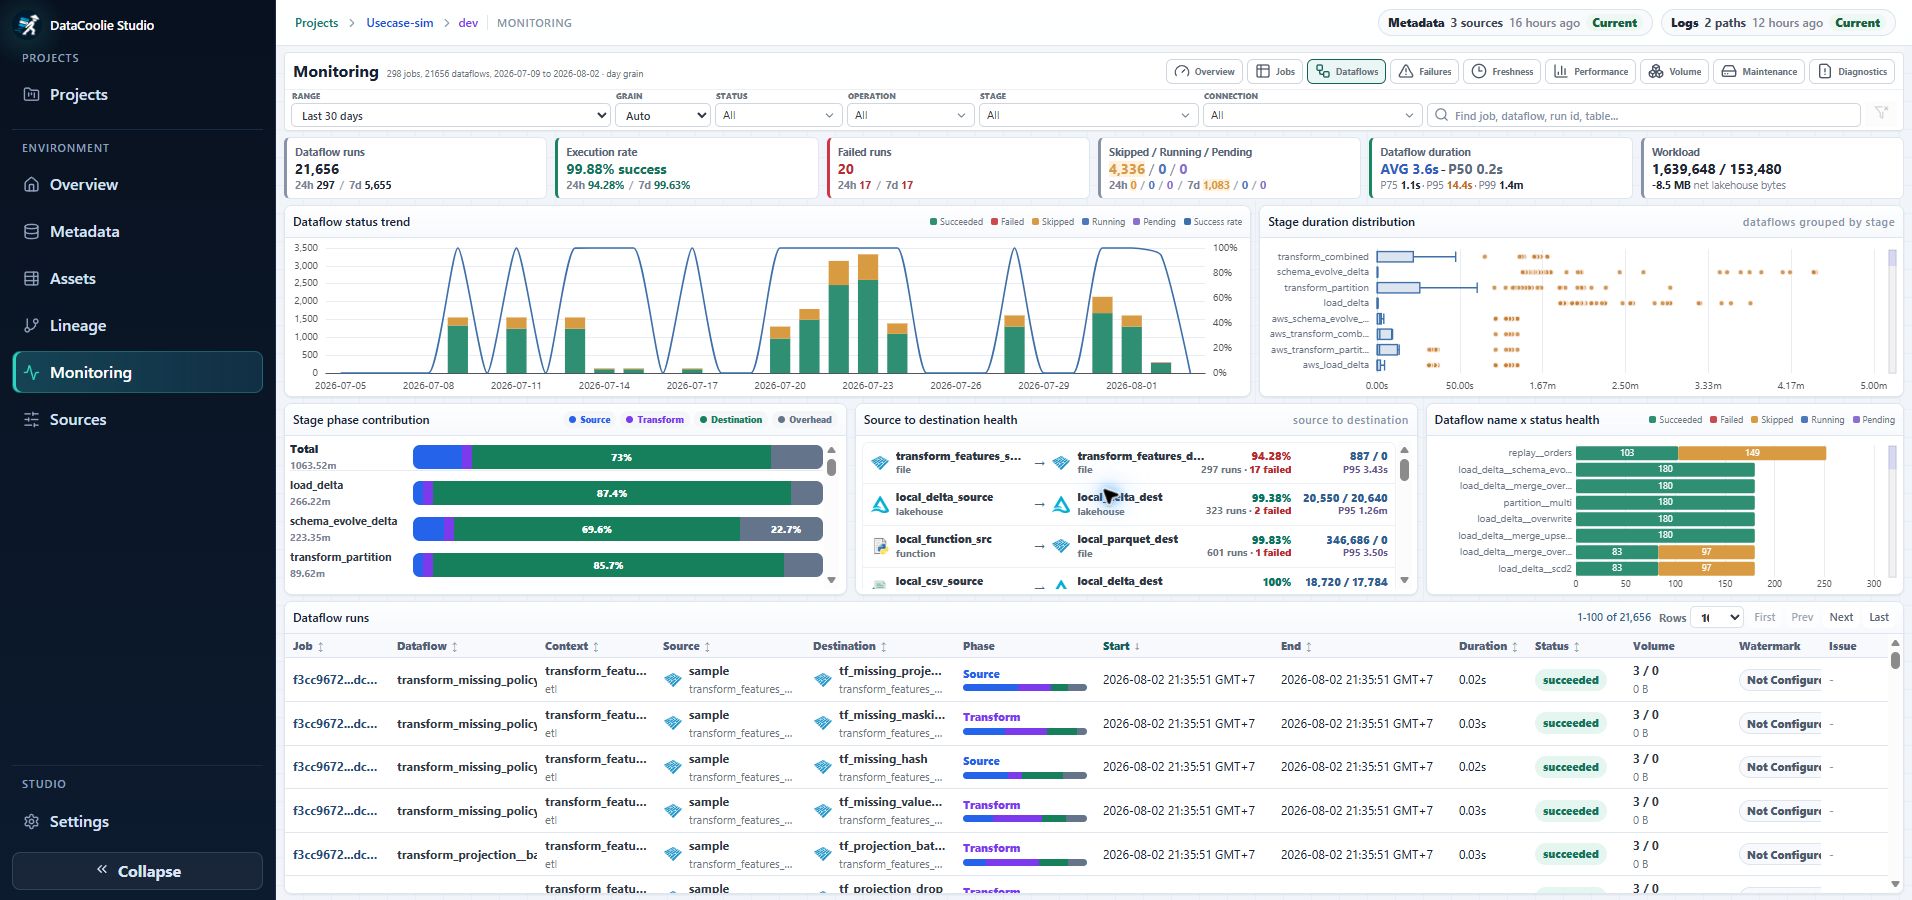Open the Maintenance tab
The height and width of the screenshot is (900, 1912).
1759,71
